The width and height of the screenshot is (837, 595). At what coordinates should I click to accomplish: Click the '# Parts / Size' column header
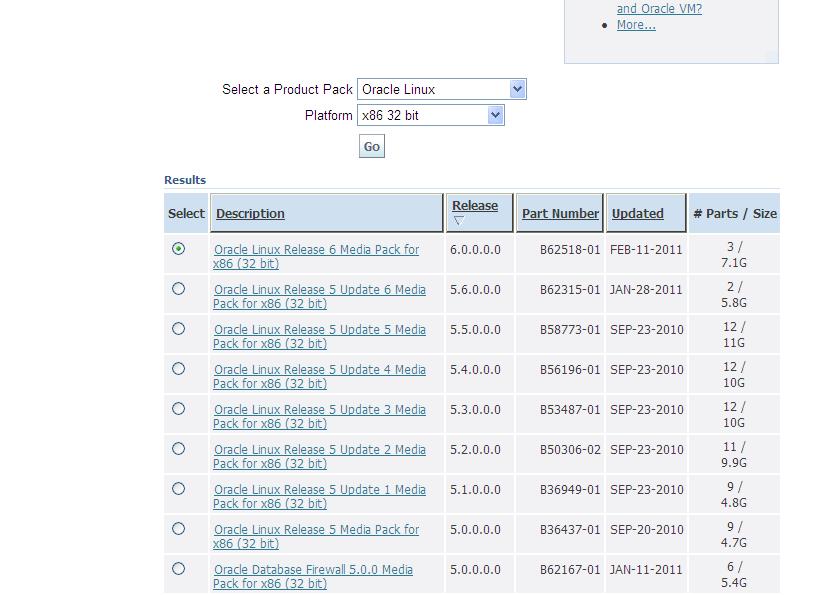click(x=735, y=213)
